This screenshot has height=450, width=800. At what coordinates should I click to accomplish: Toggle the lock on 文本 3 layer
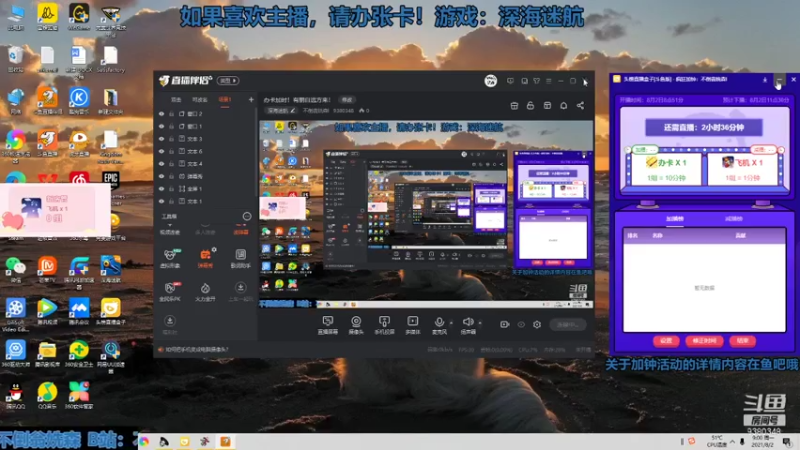click(x=171, y=139)
